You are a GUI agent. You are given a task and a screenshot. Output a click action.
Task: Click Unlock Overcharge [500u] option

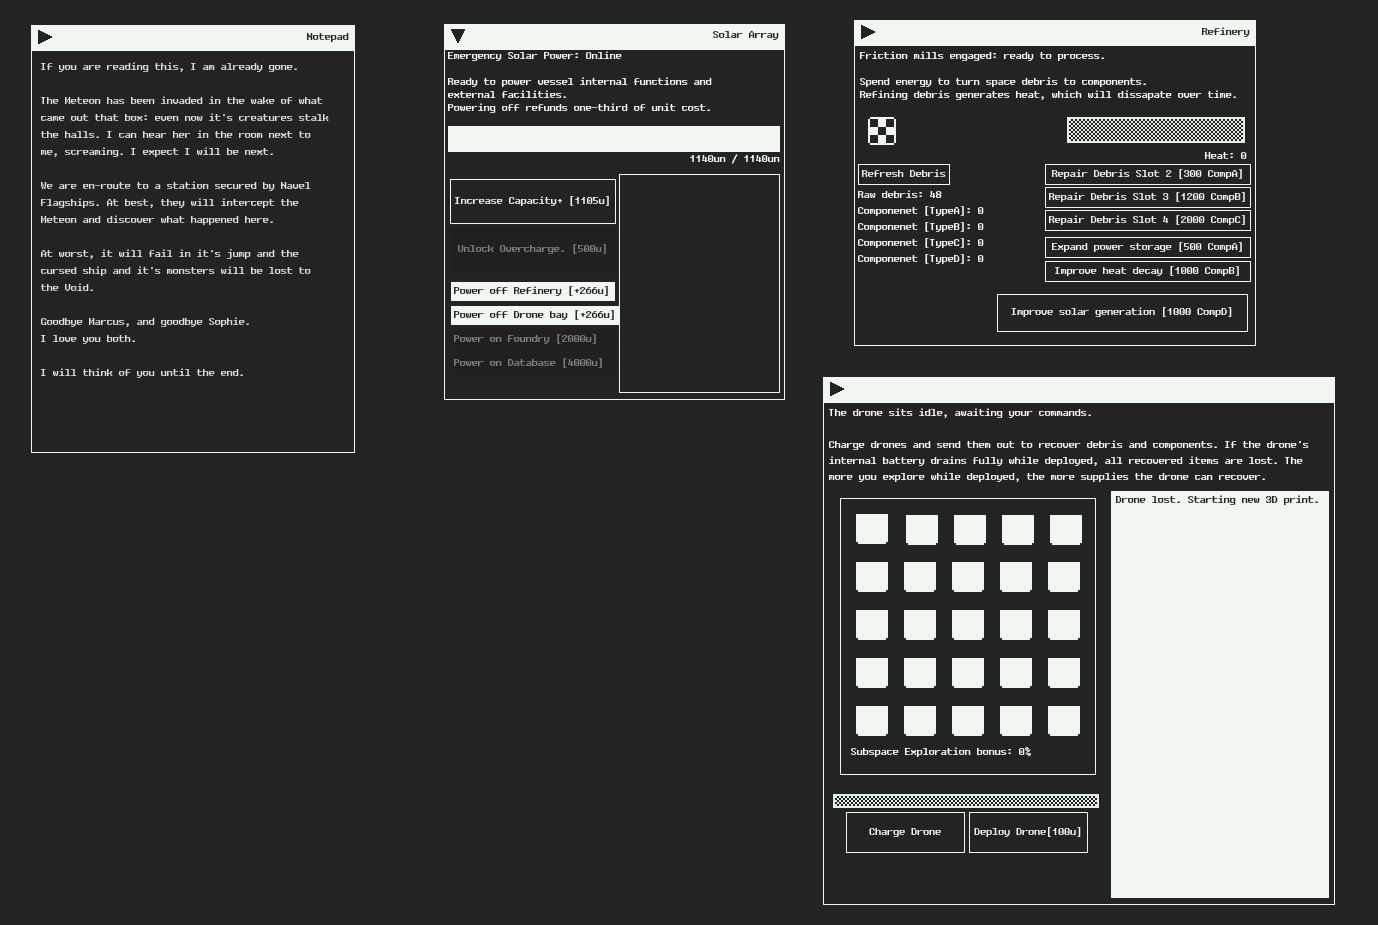(532, 249)
